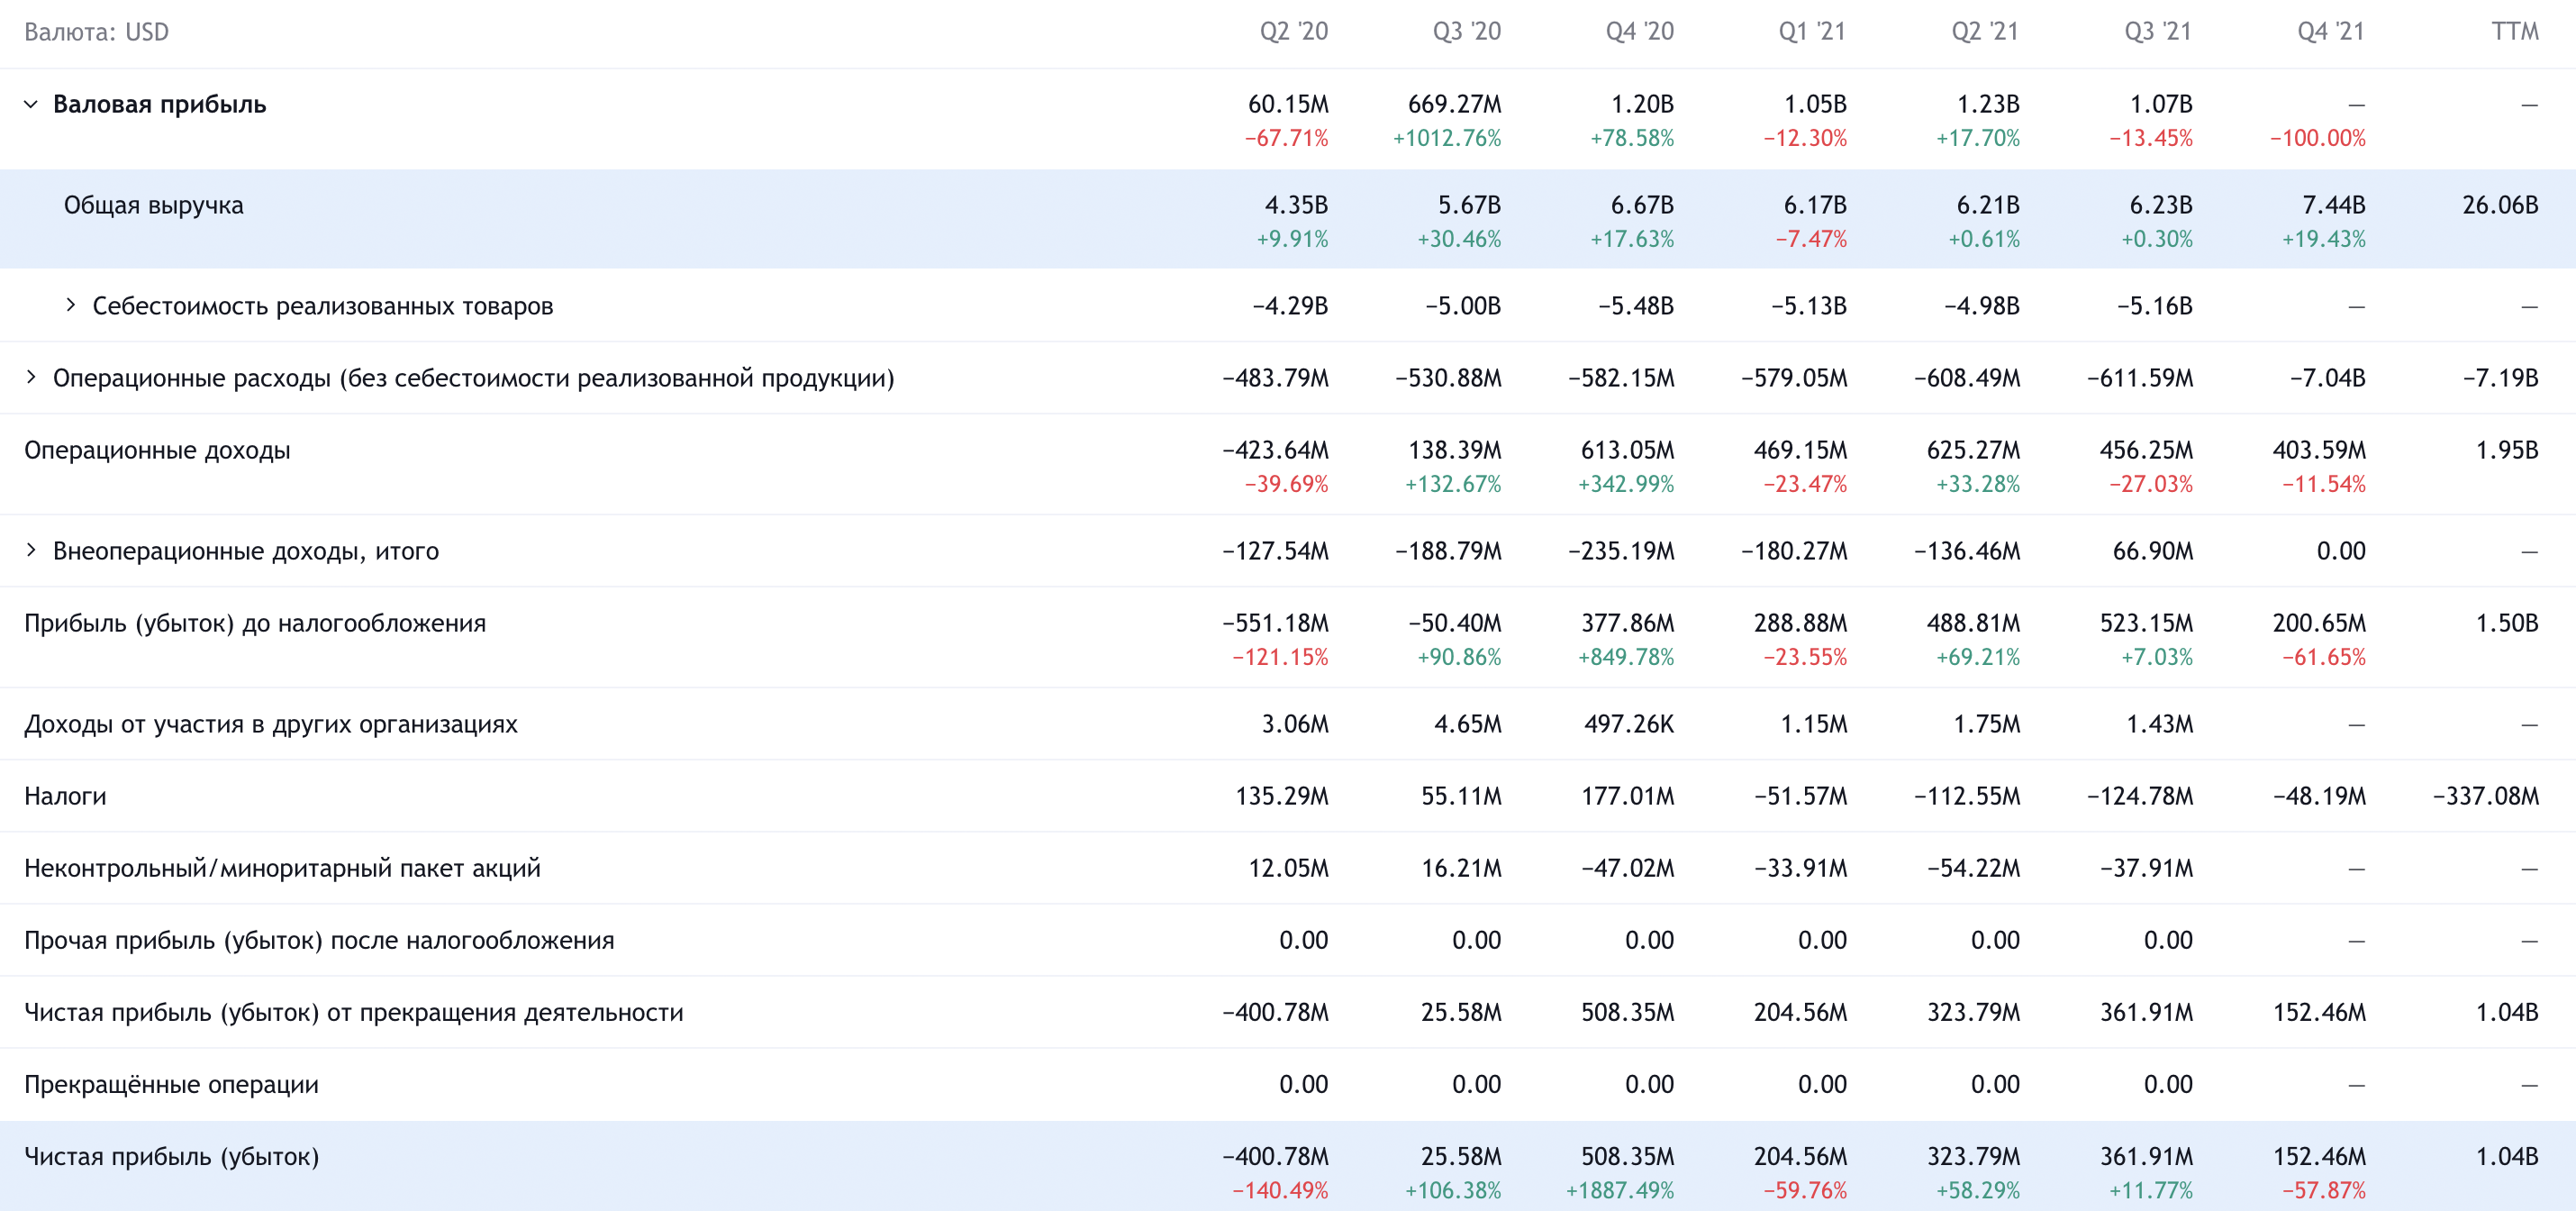Viewport: 2576px width, 1211px height.
Task: Click non-operating income value 66.90M
Action: click(2153, 551)
